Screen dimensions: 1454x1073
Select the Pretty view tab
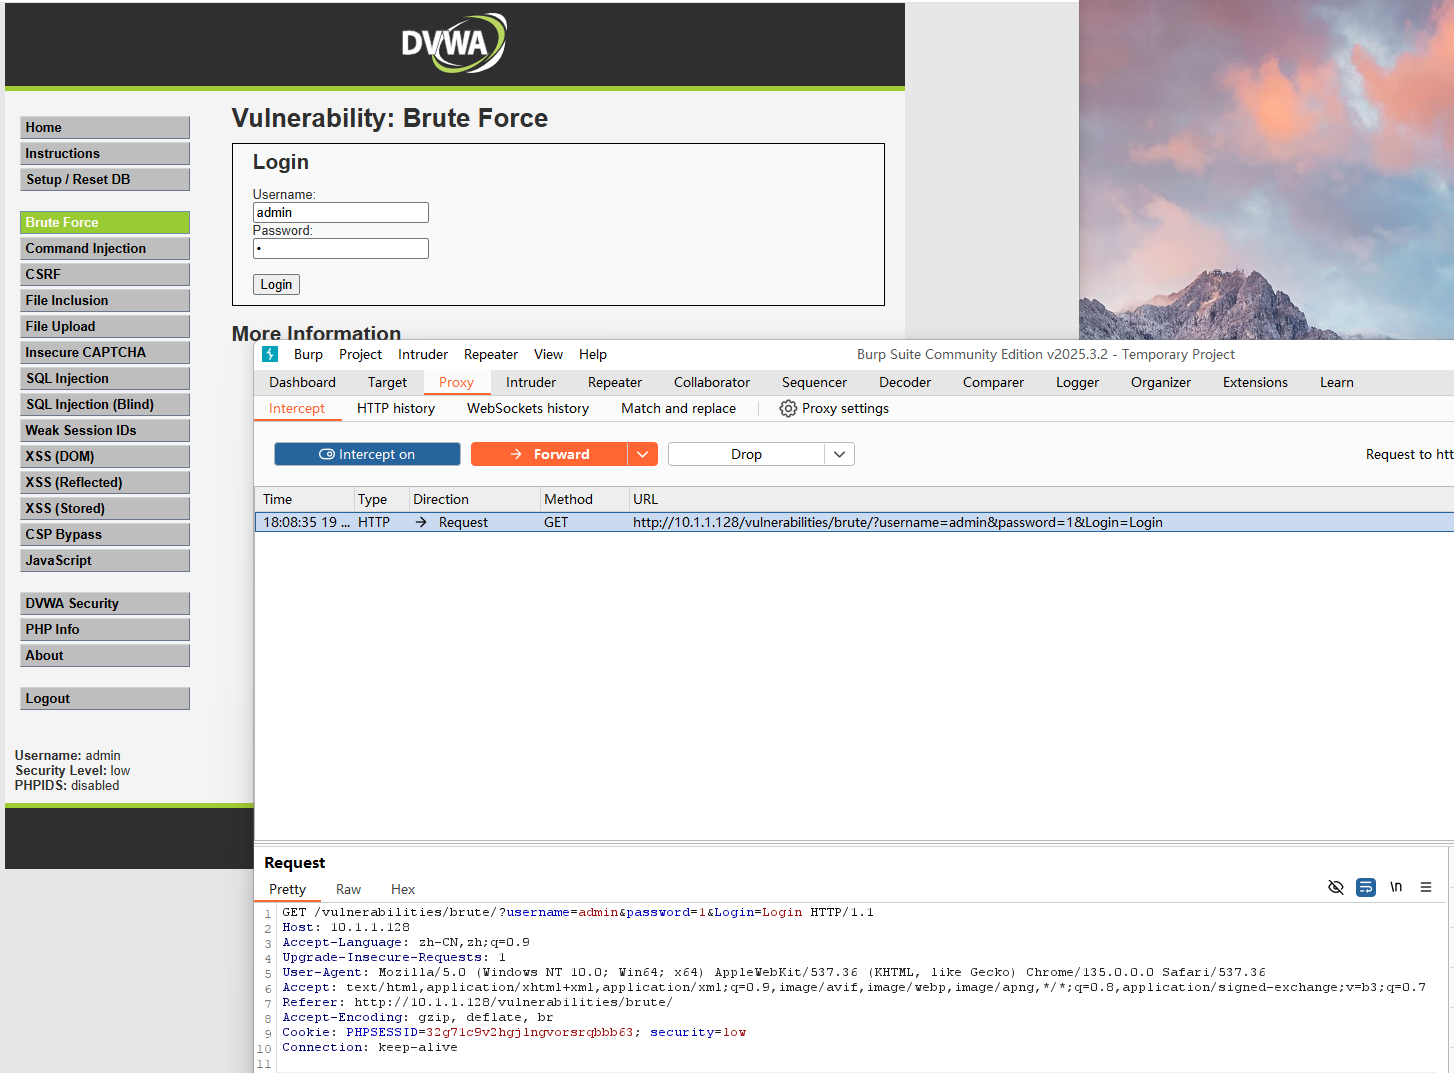coord(287,889)
